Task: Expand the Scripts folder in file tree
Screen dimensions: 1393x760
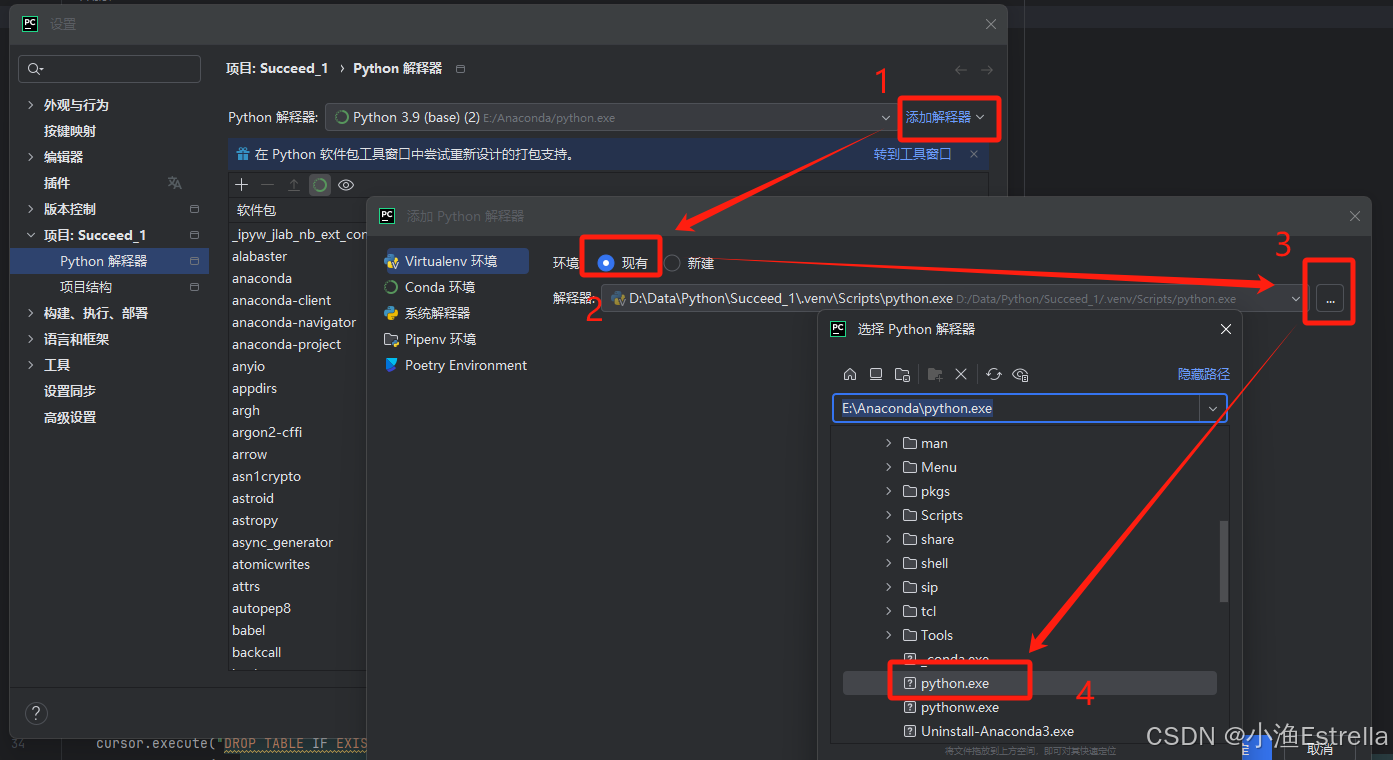Action: [888, 515]
